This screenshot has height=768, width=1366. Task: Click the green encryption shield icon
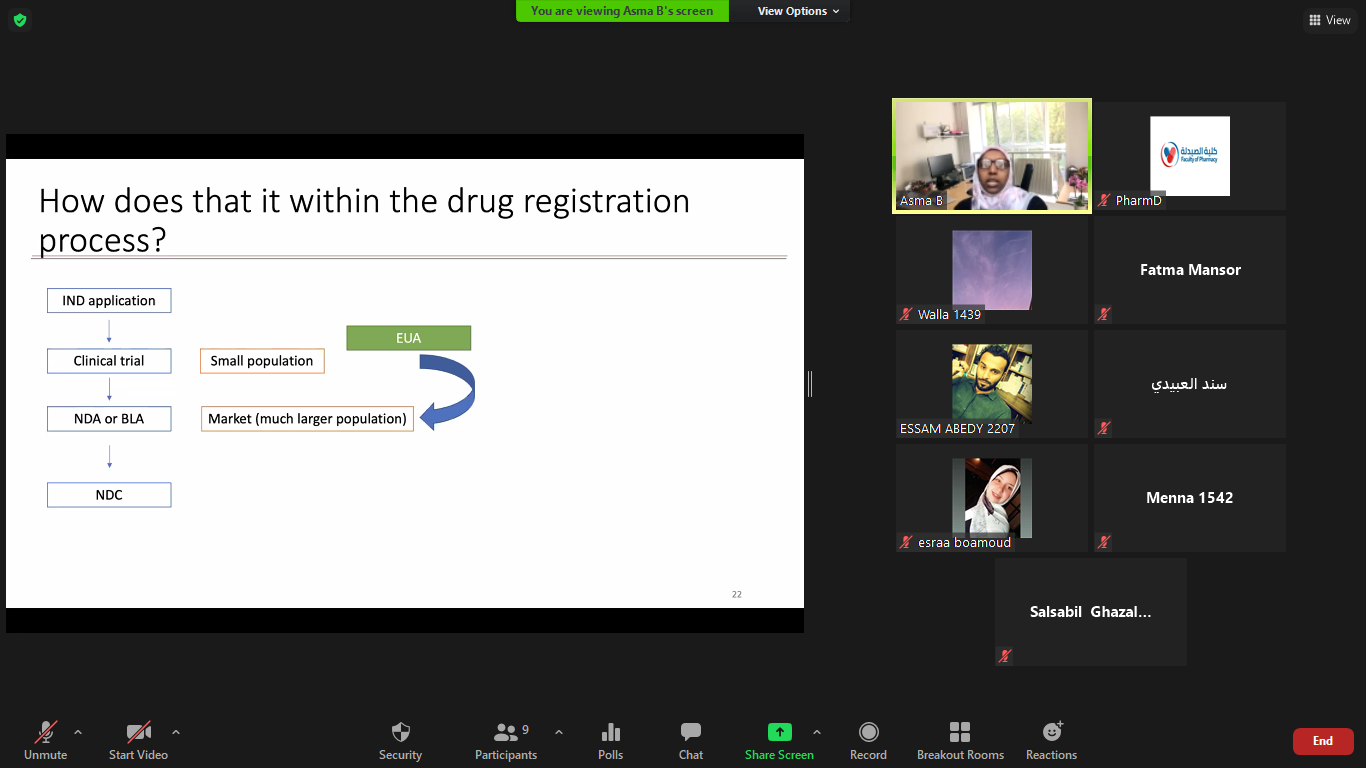click(20, 20)
